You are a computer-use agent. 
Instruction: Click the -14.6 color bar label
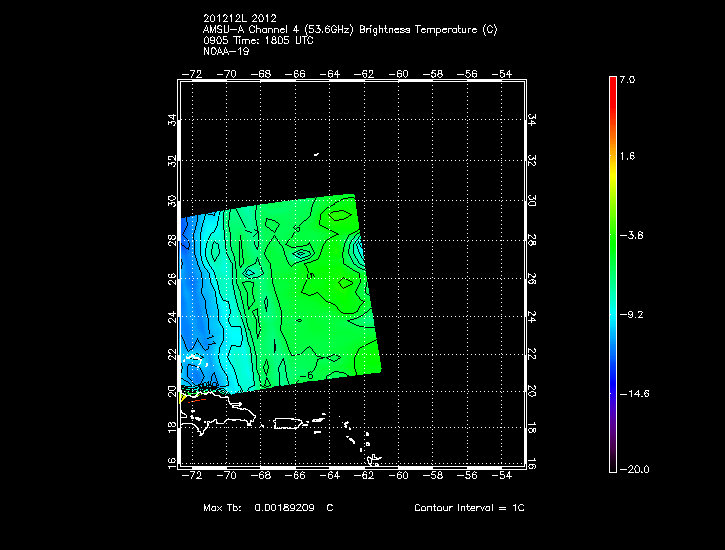click(x=631, y=393)
